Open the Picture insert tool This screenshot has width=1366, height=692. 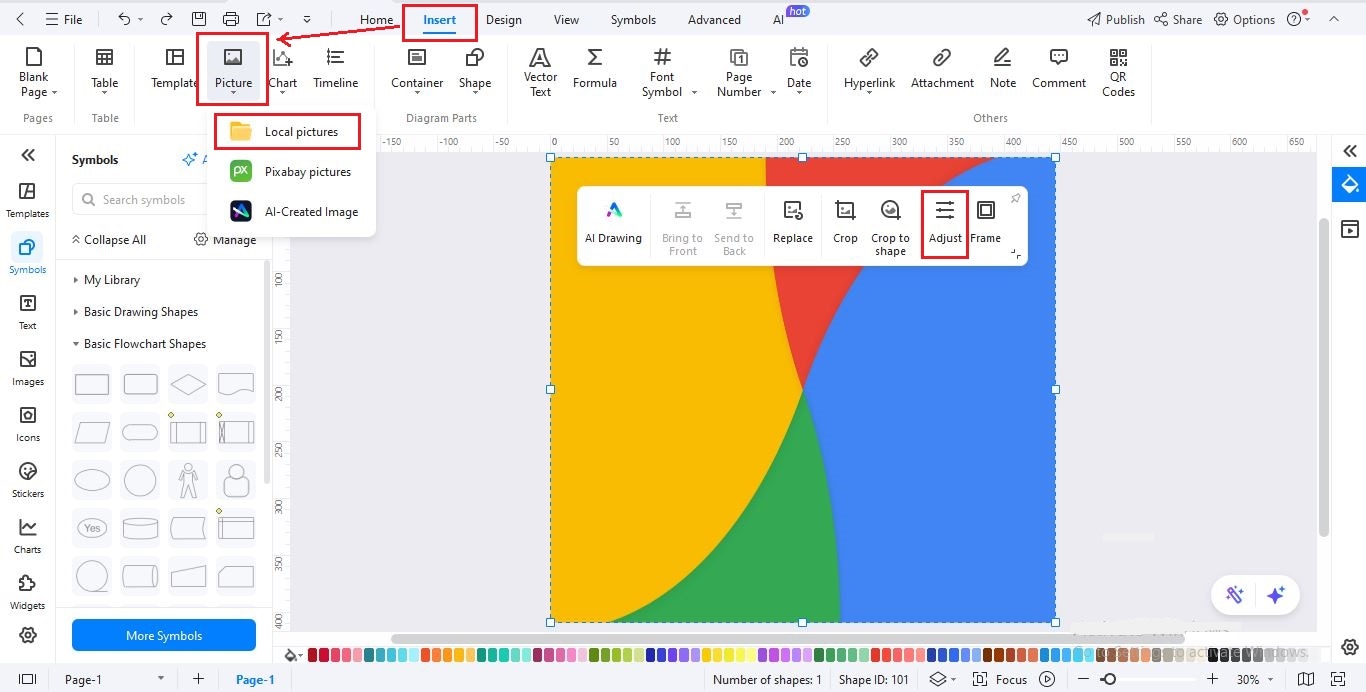[x=233, y=69]
